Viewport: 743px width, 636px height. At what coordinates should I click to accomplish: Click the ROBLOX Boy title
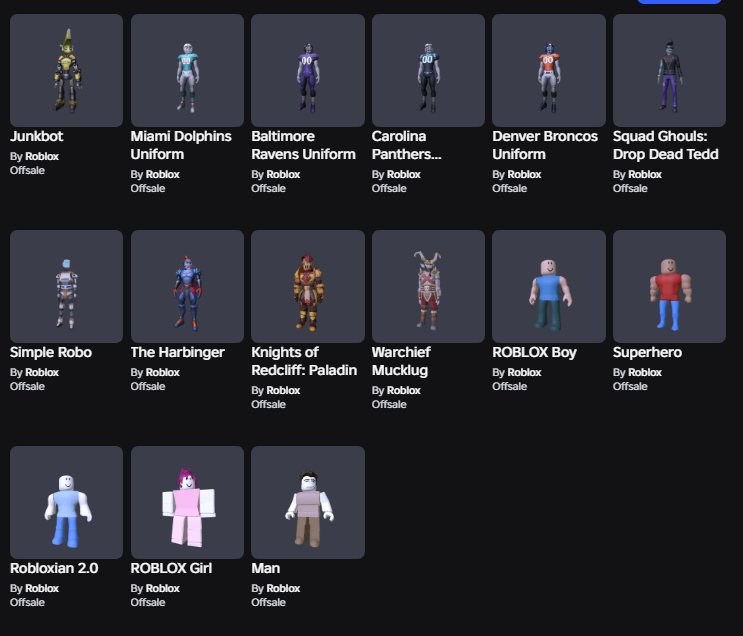coord(535,352)
